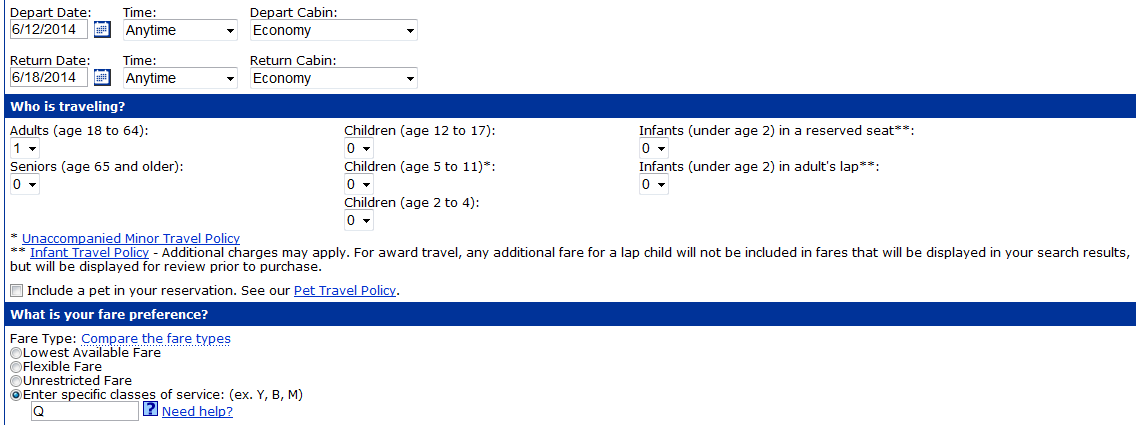Follow the Pet Travel Policy link
The image size is (1136, 425).
345,291
